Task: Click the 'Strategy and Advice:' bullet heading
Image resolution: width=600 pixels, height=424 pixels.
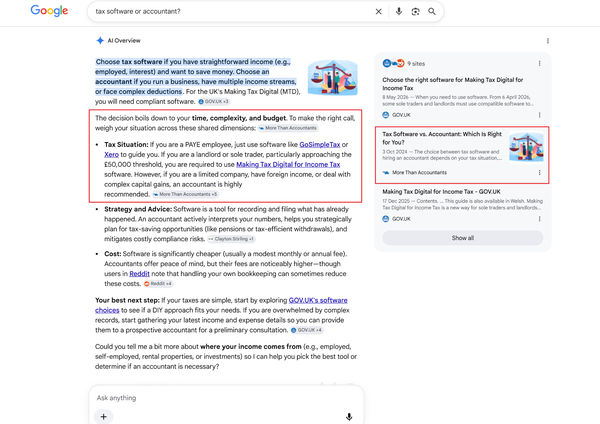Action: [138, 209]
